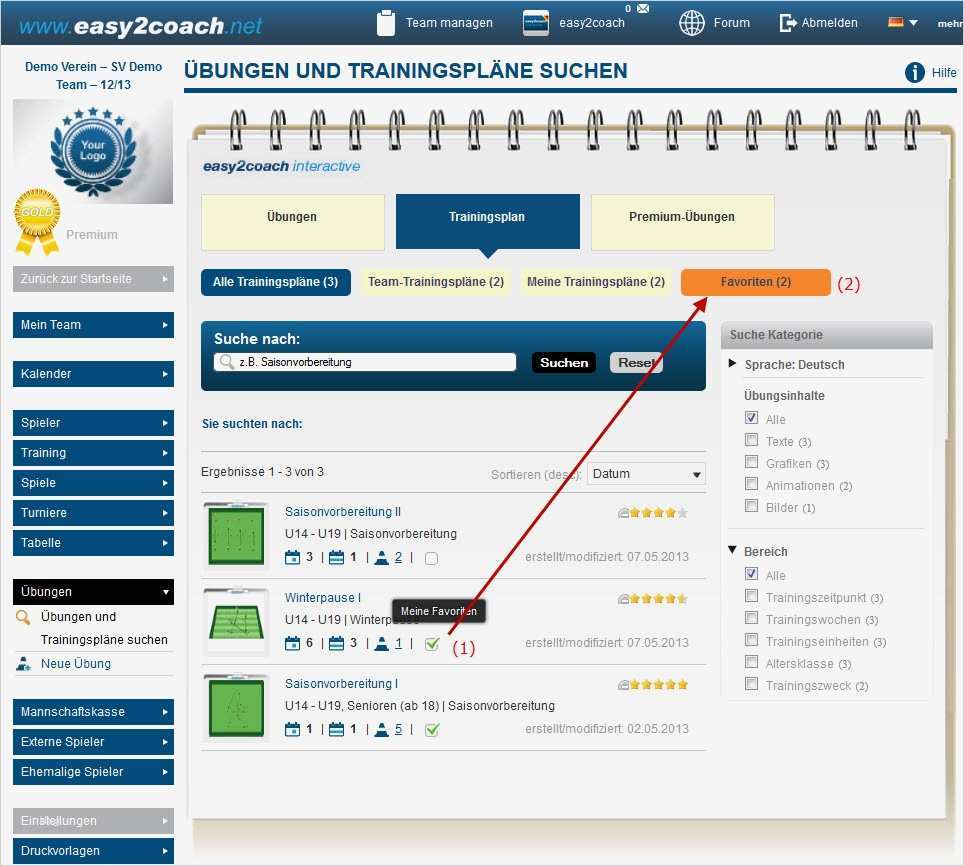
Task: Click the search magnifier icon in sidebar
Action: coord(23,617)
